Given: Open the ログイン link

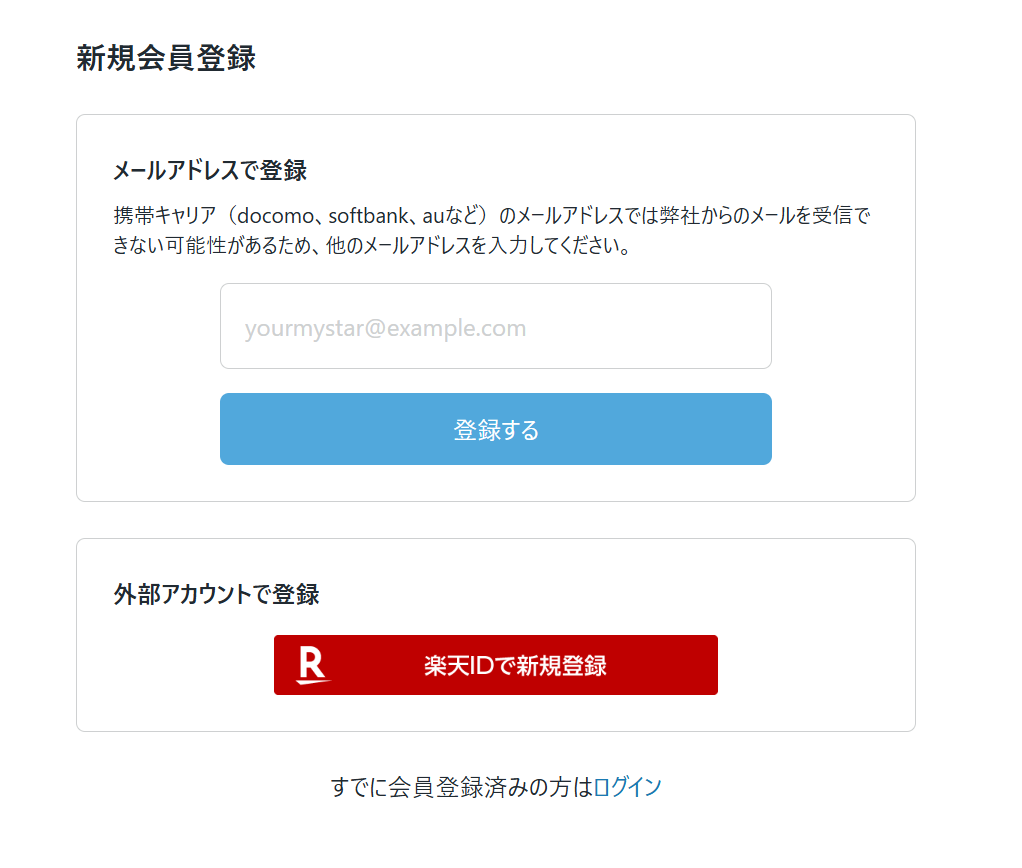Looking at the screenshot, I should 628,787.
